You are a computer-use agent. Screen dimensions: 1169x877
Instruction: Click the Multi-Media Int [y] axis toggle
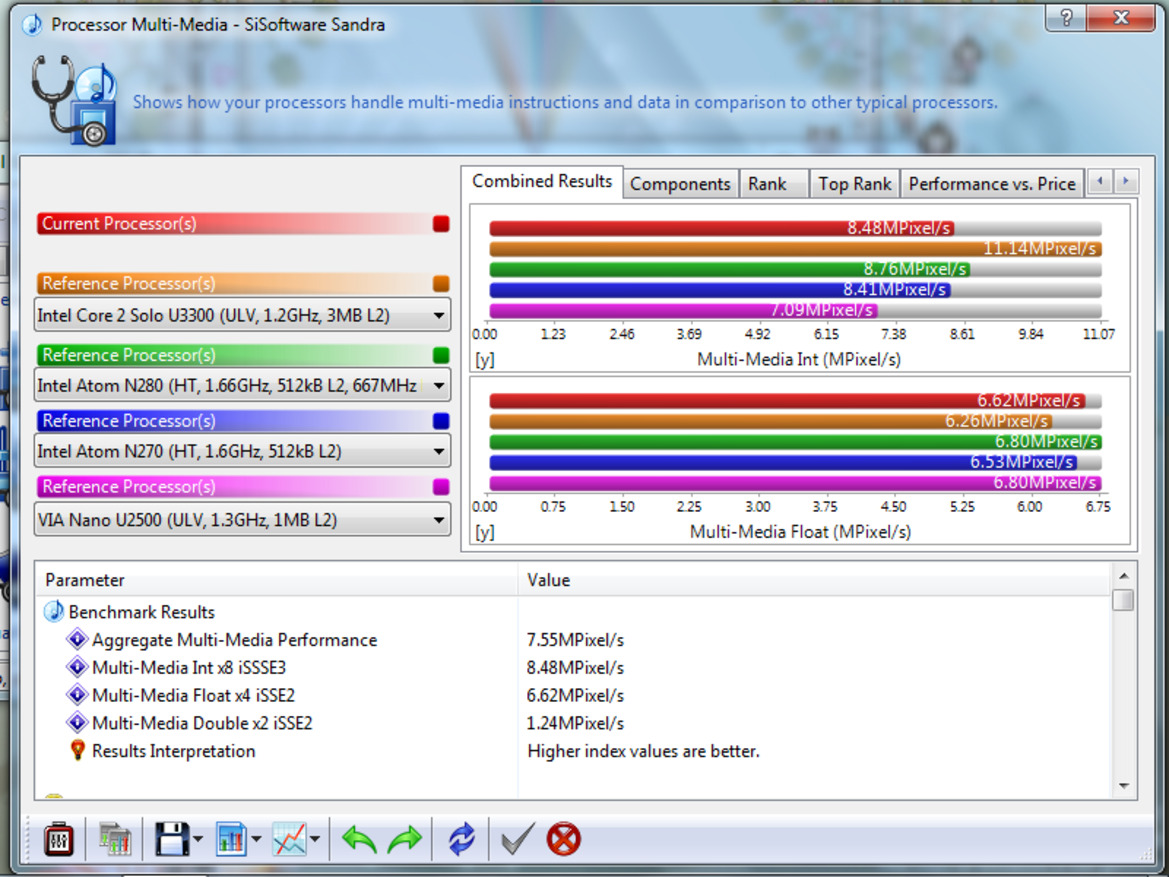click(x=485, y=360)
